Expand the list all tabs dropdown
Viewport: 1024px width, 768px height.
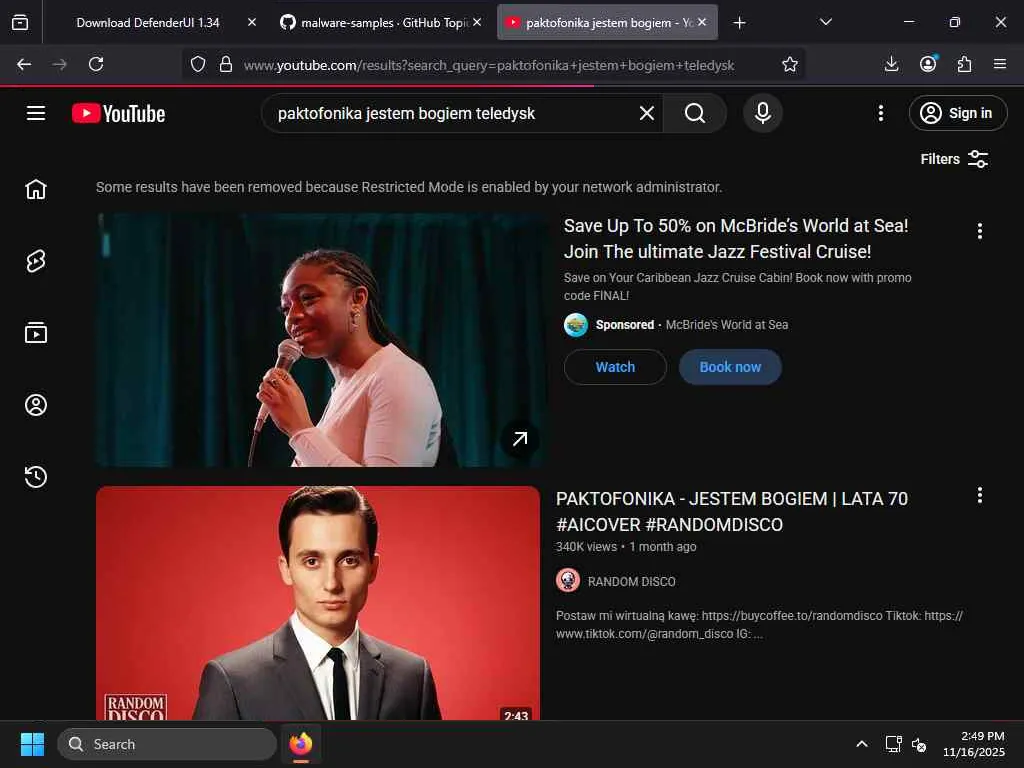coord(826,22)
